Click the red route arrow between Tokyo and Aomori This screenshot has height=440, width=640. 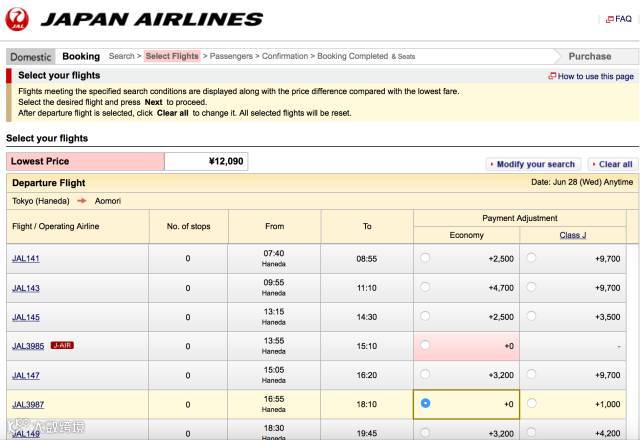click(x=82, y=201)
